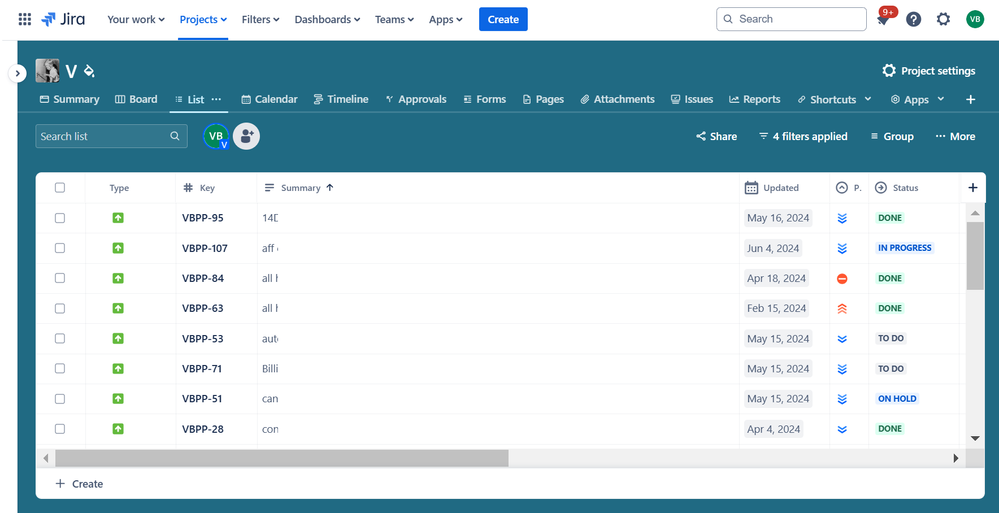Click the project avatar image

point(47,71)
